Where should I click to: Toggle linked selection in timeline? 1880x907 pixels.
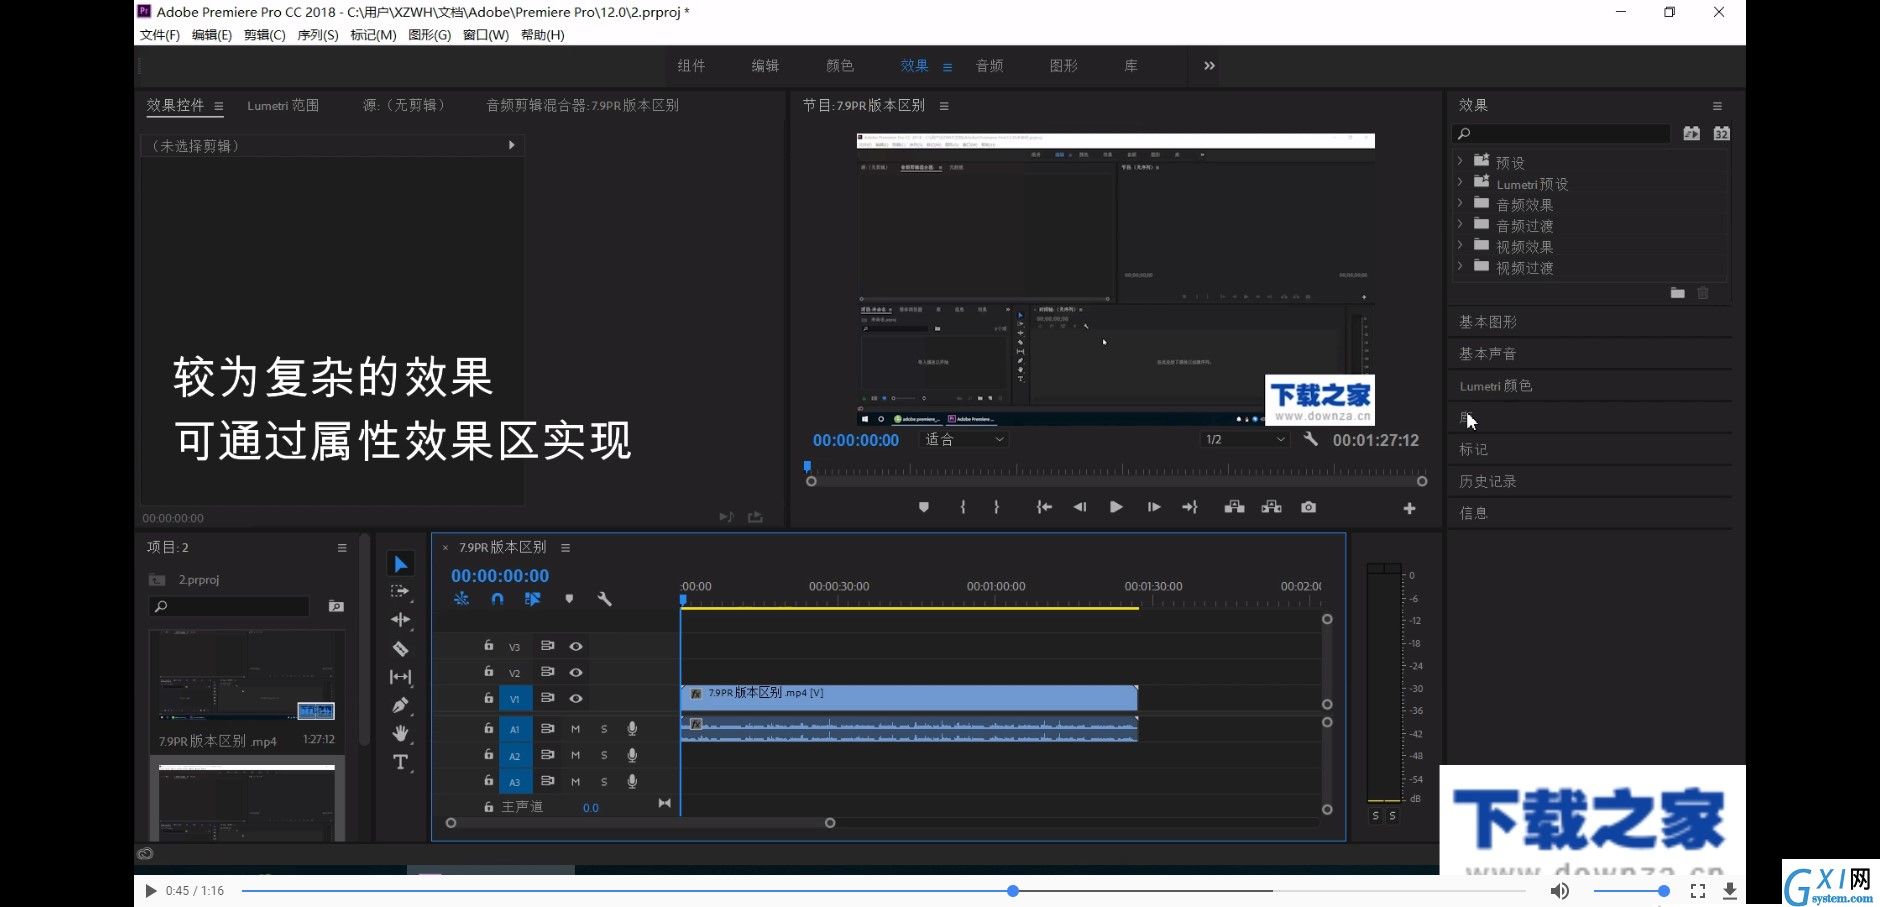[x=532, y=598]
